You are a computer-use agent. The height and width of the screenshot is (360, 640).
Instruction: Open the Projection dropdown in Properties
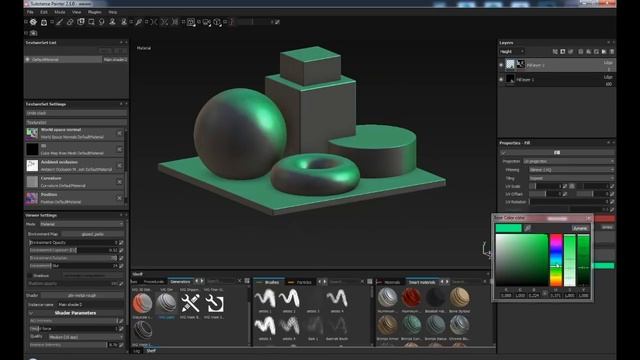tap(569, 161)
